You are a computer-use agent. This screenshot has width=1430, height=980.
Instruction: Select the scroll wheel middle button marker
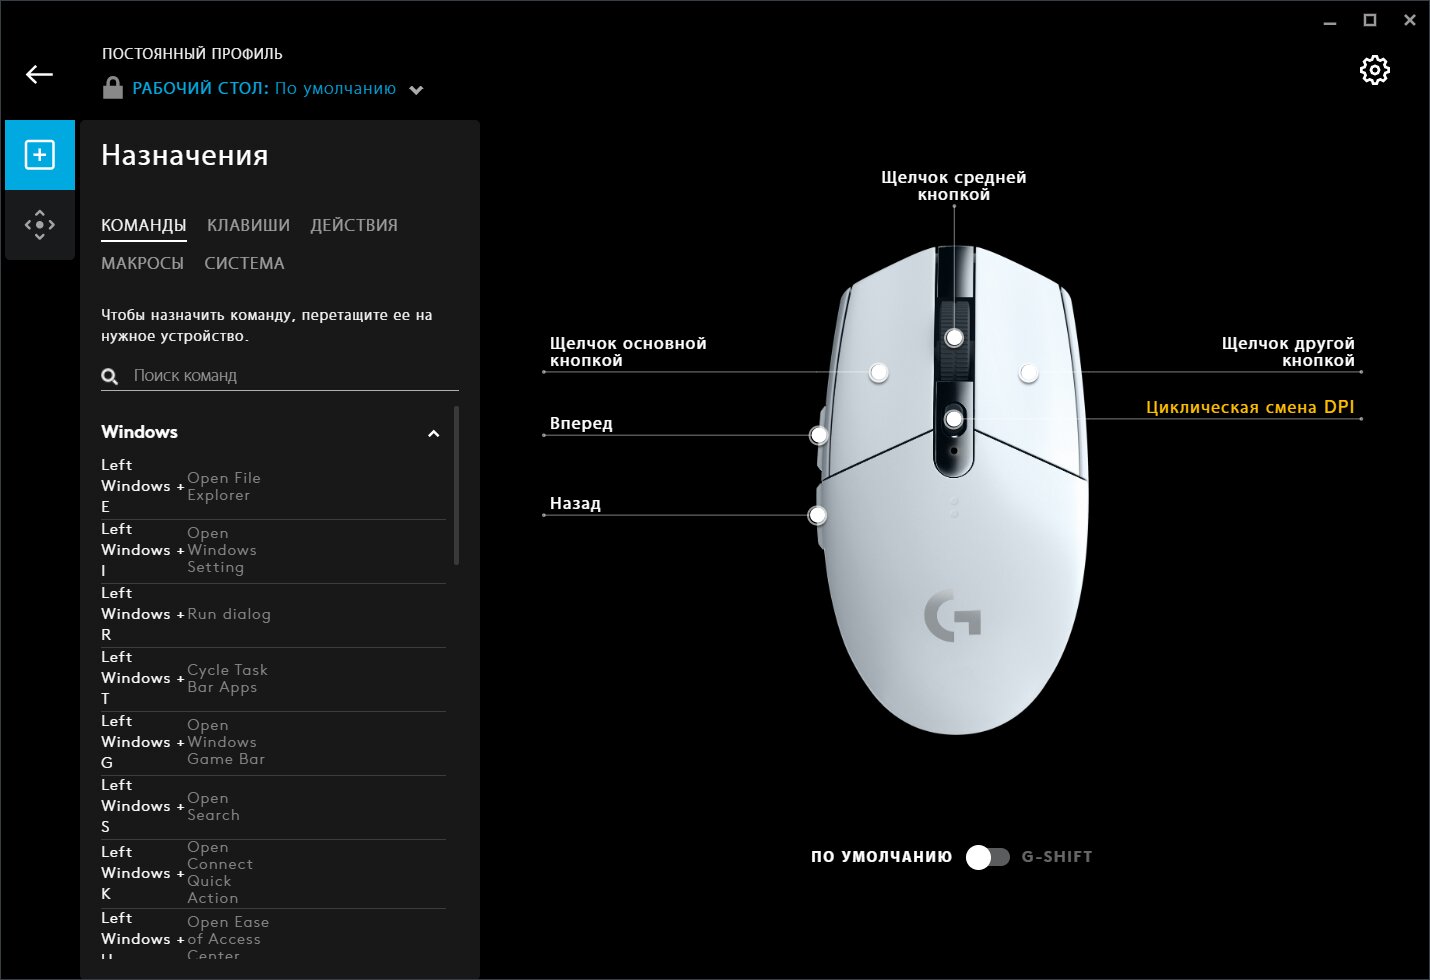tap(954, 337)
